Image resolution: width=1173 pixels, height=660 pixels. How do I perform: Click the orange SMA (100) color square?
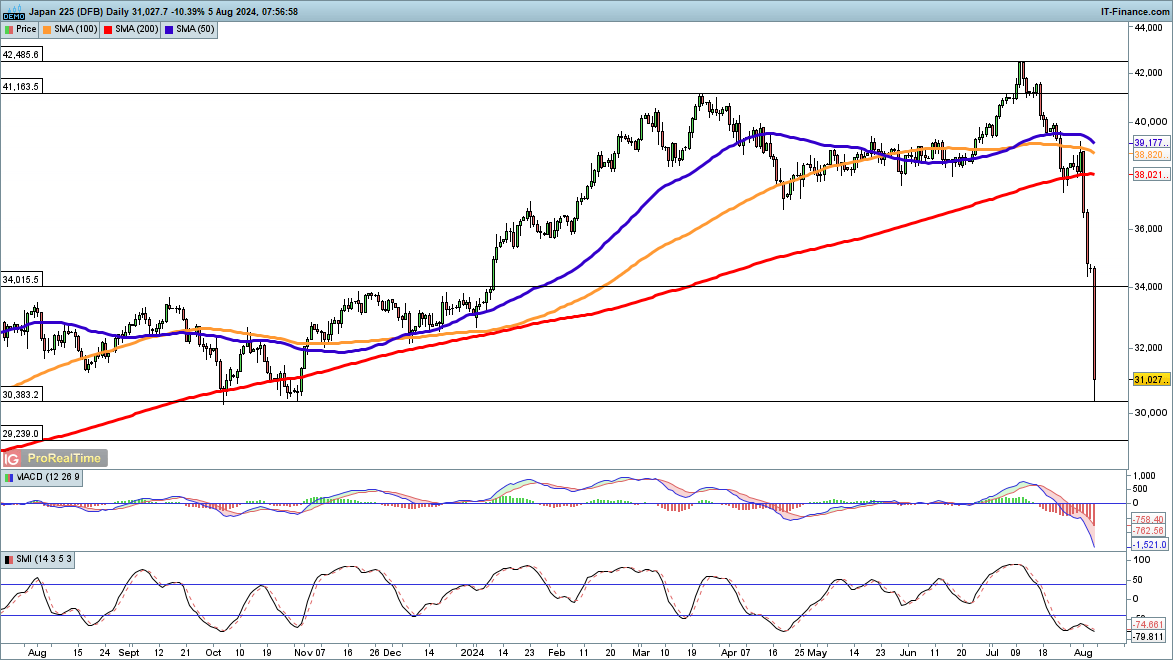point(49,30)
